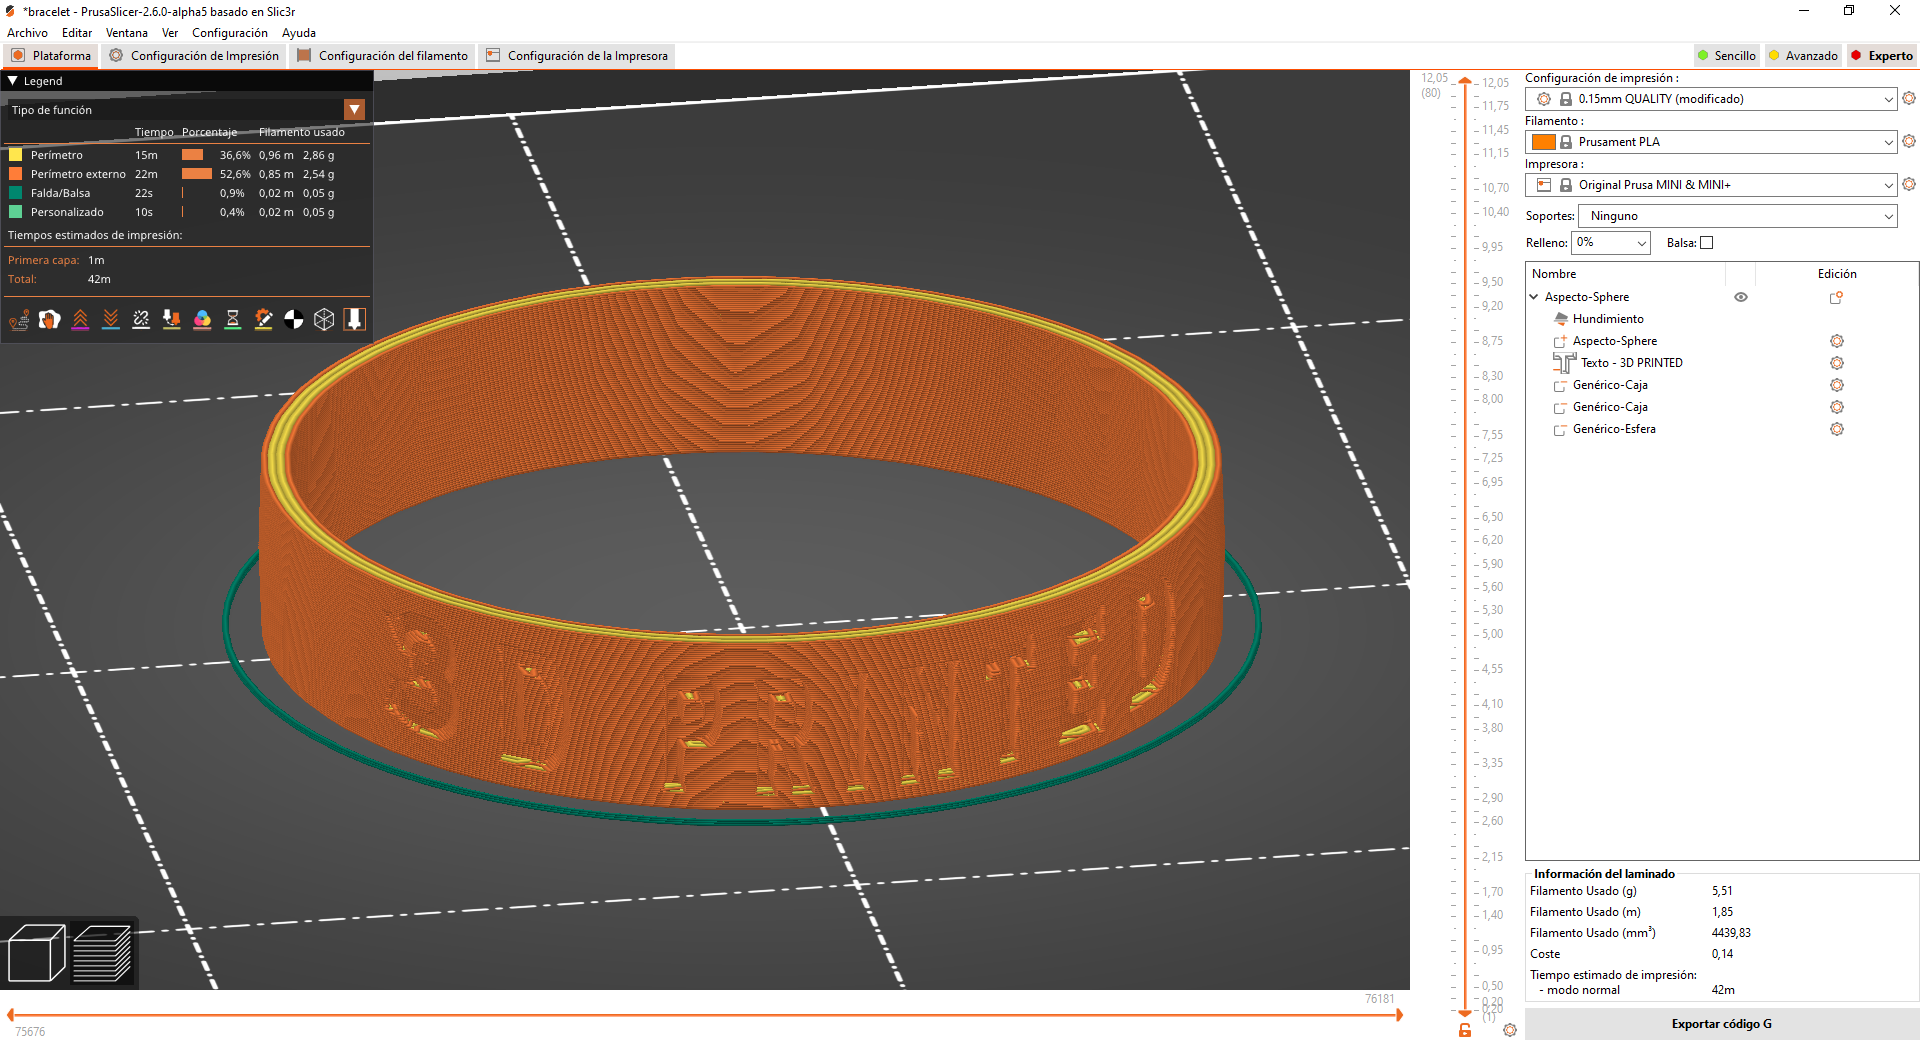Open gear settings for Texto - 3D PRINTED
Image resolution: width=1920 pixels, height=1040 pixels.
pos(1837,363)
